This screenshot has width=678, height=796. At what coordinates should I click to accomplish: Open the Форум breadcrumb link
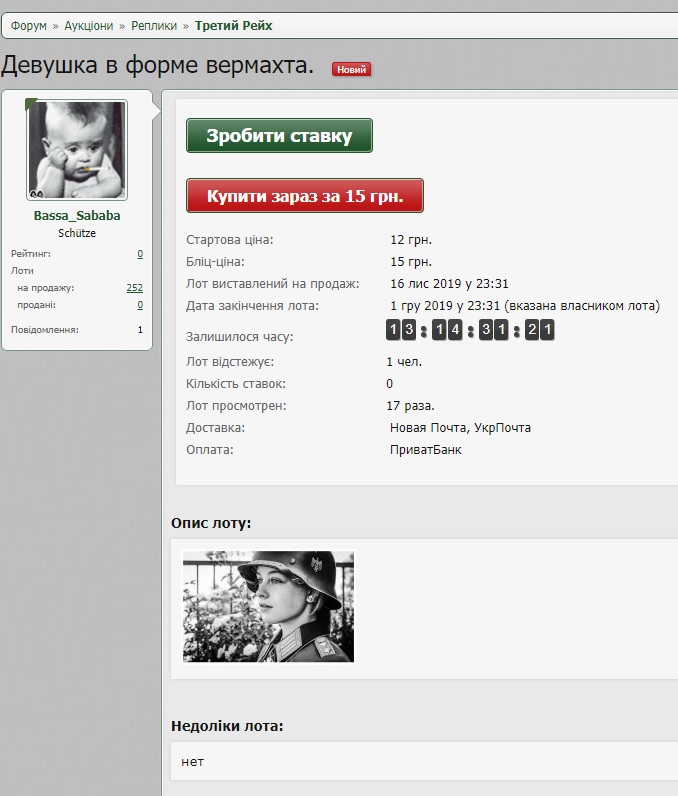tap(28, 25)
